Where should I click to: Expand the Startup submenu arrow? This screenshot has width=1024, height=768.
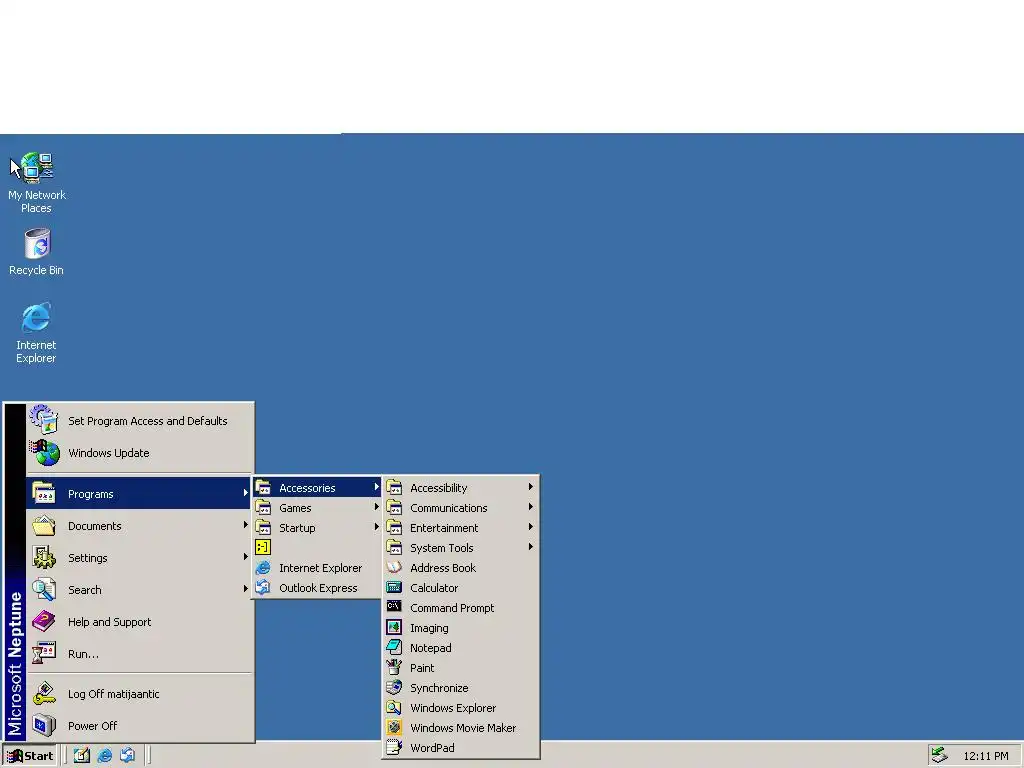[376, 527]
